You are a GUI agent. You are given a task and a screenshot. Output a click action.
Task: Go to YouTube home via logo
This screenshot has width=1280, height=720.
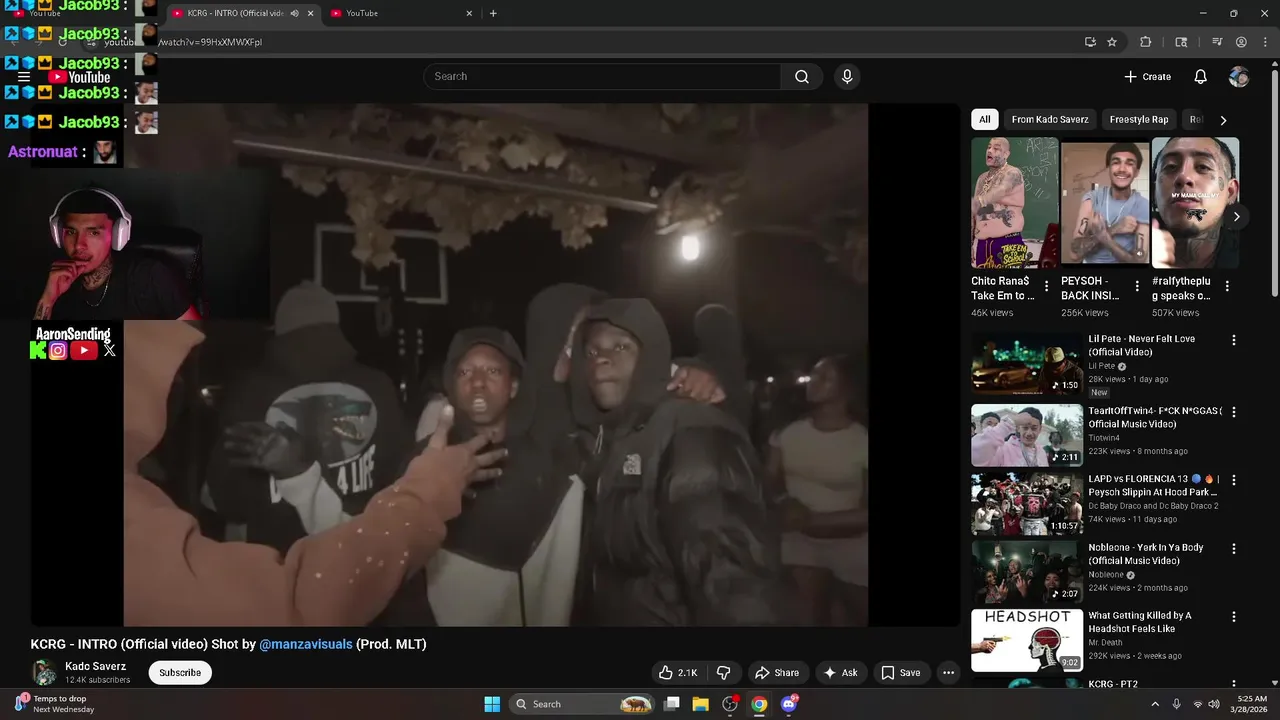pos(80,77)
